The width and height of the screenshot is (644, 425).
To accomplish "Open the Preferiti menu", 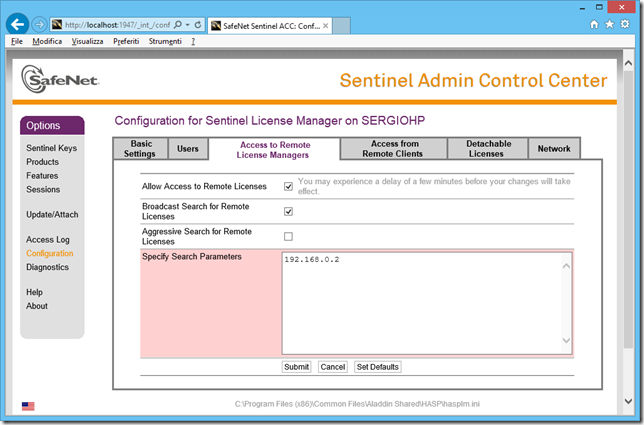I will pyautogui.click(x=126, y=41).
